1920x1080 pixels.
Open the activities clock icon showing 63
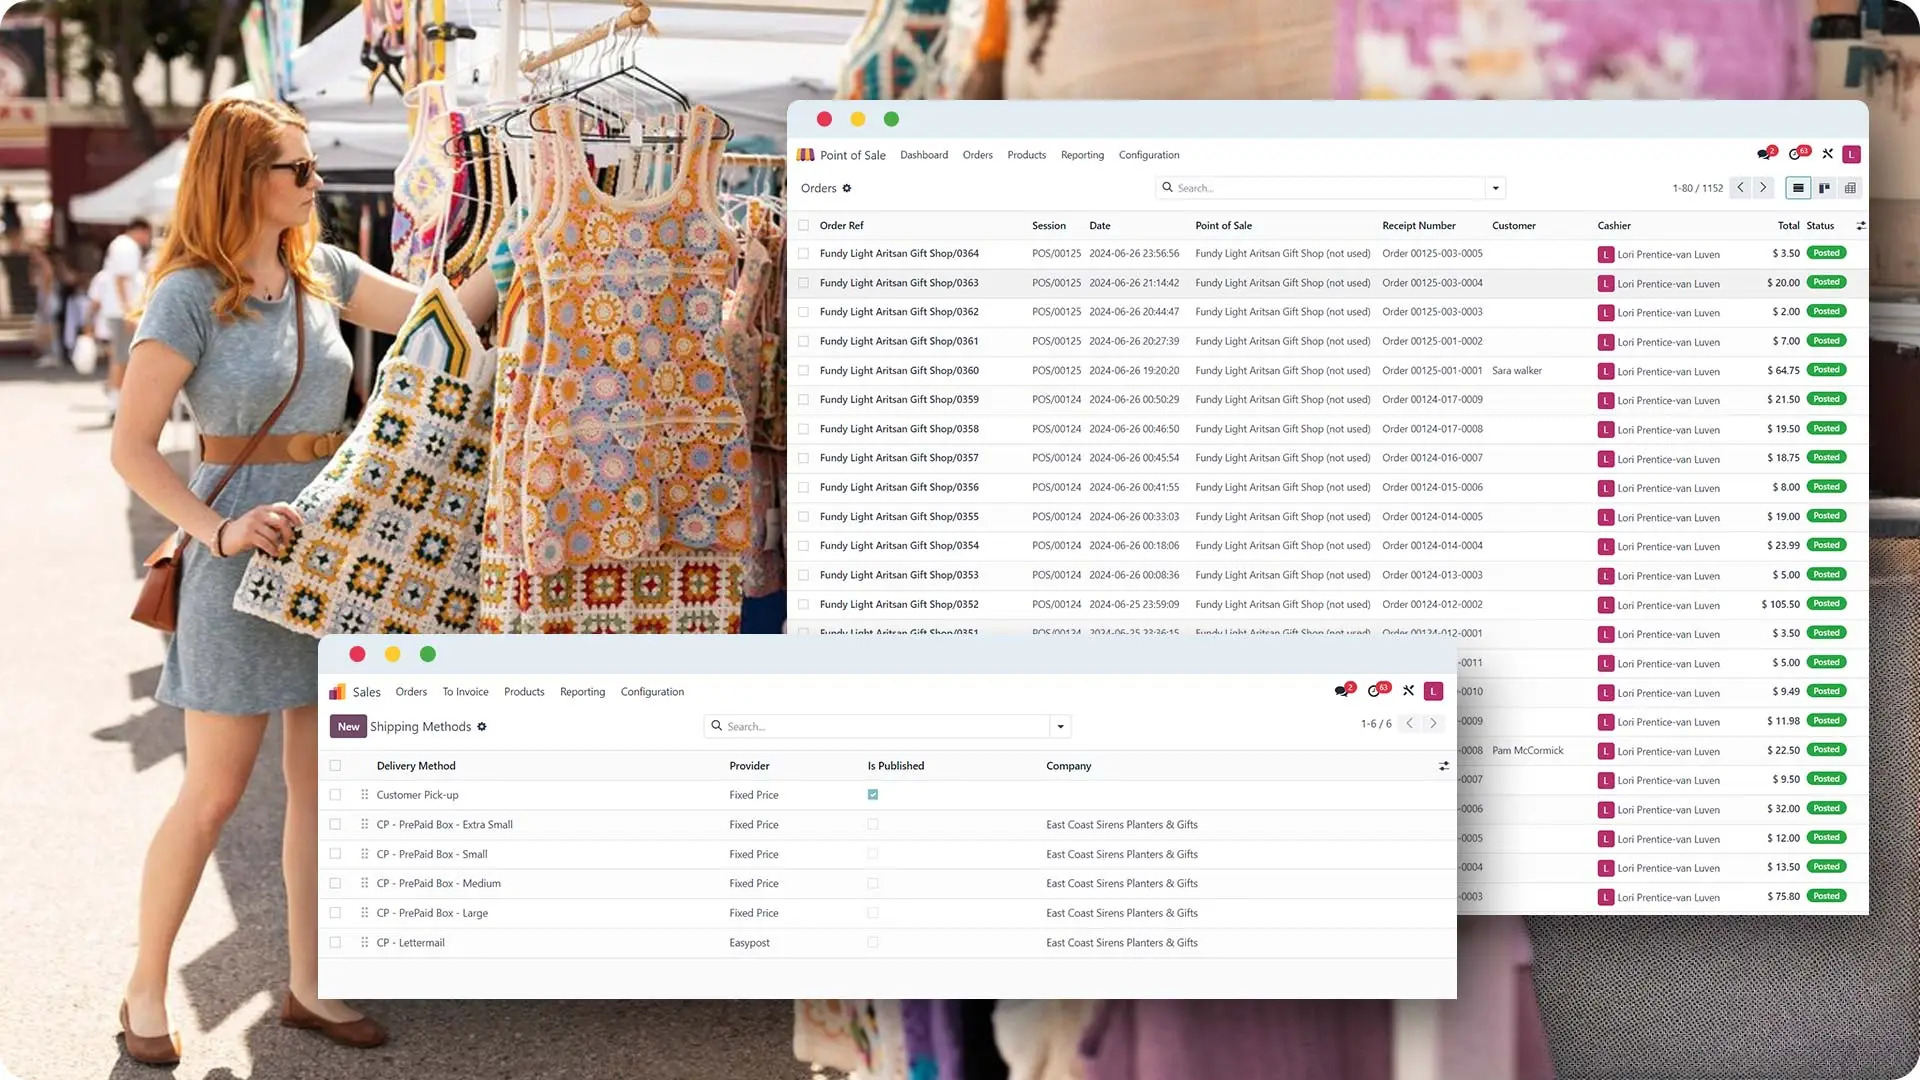[x=1796, y=154]
